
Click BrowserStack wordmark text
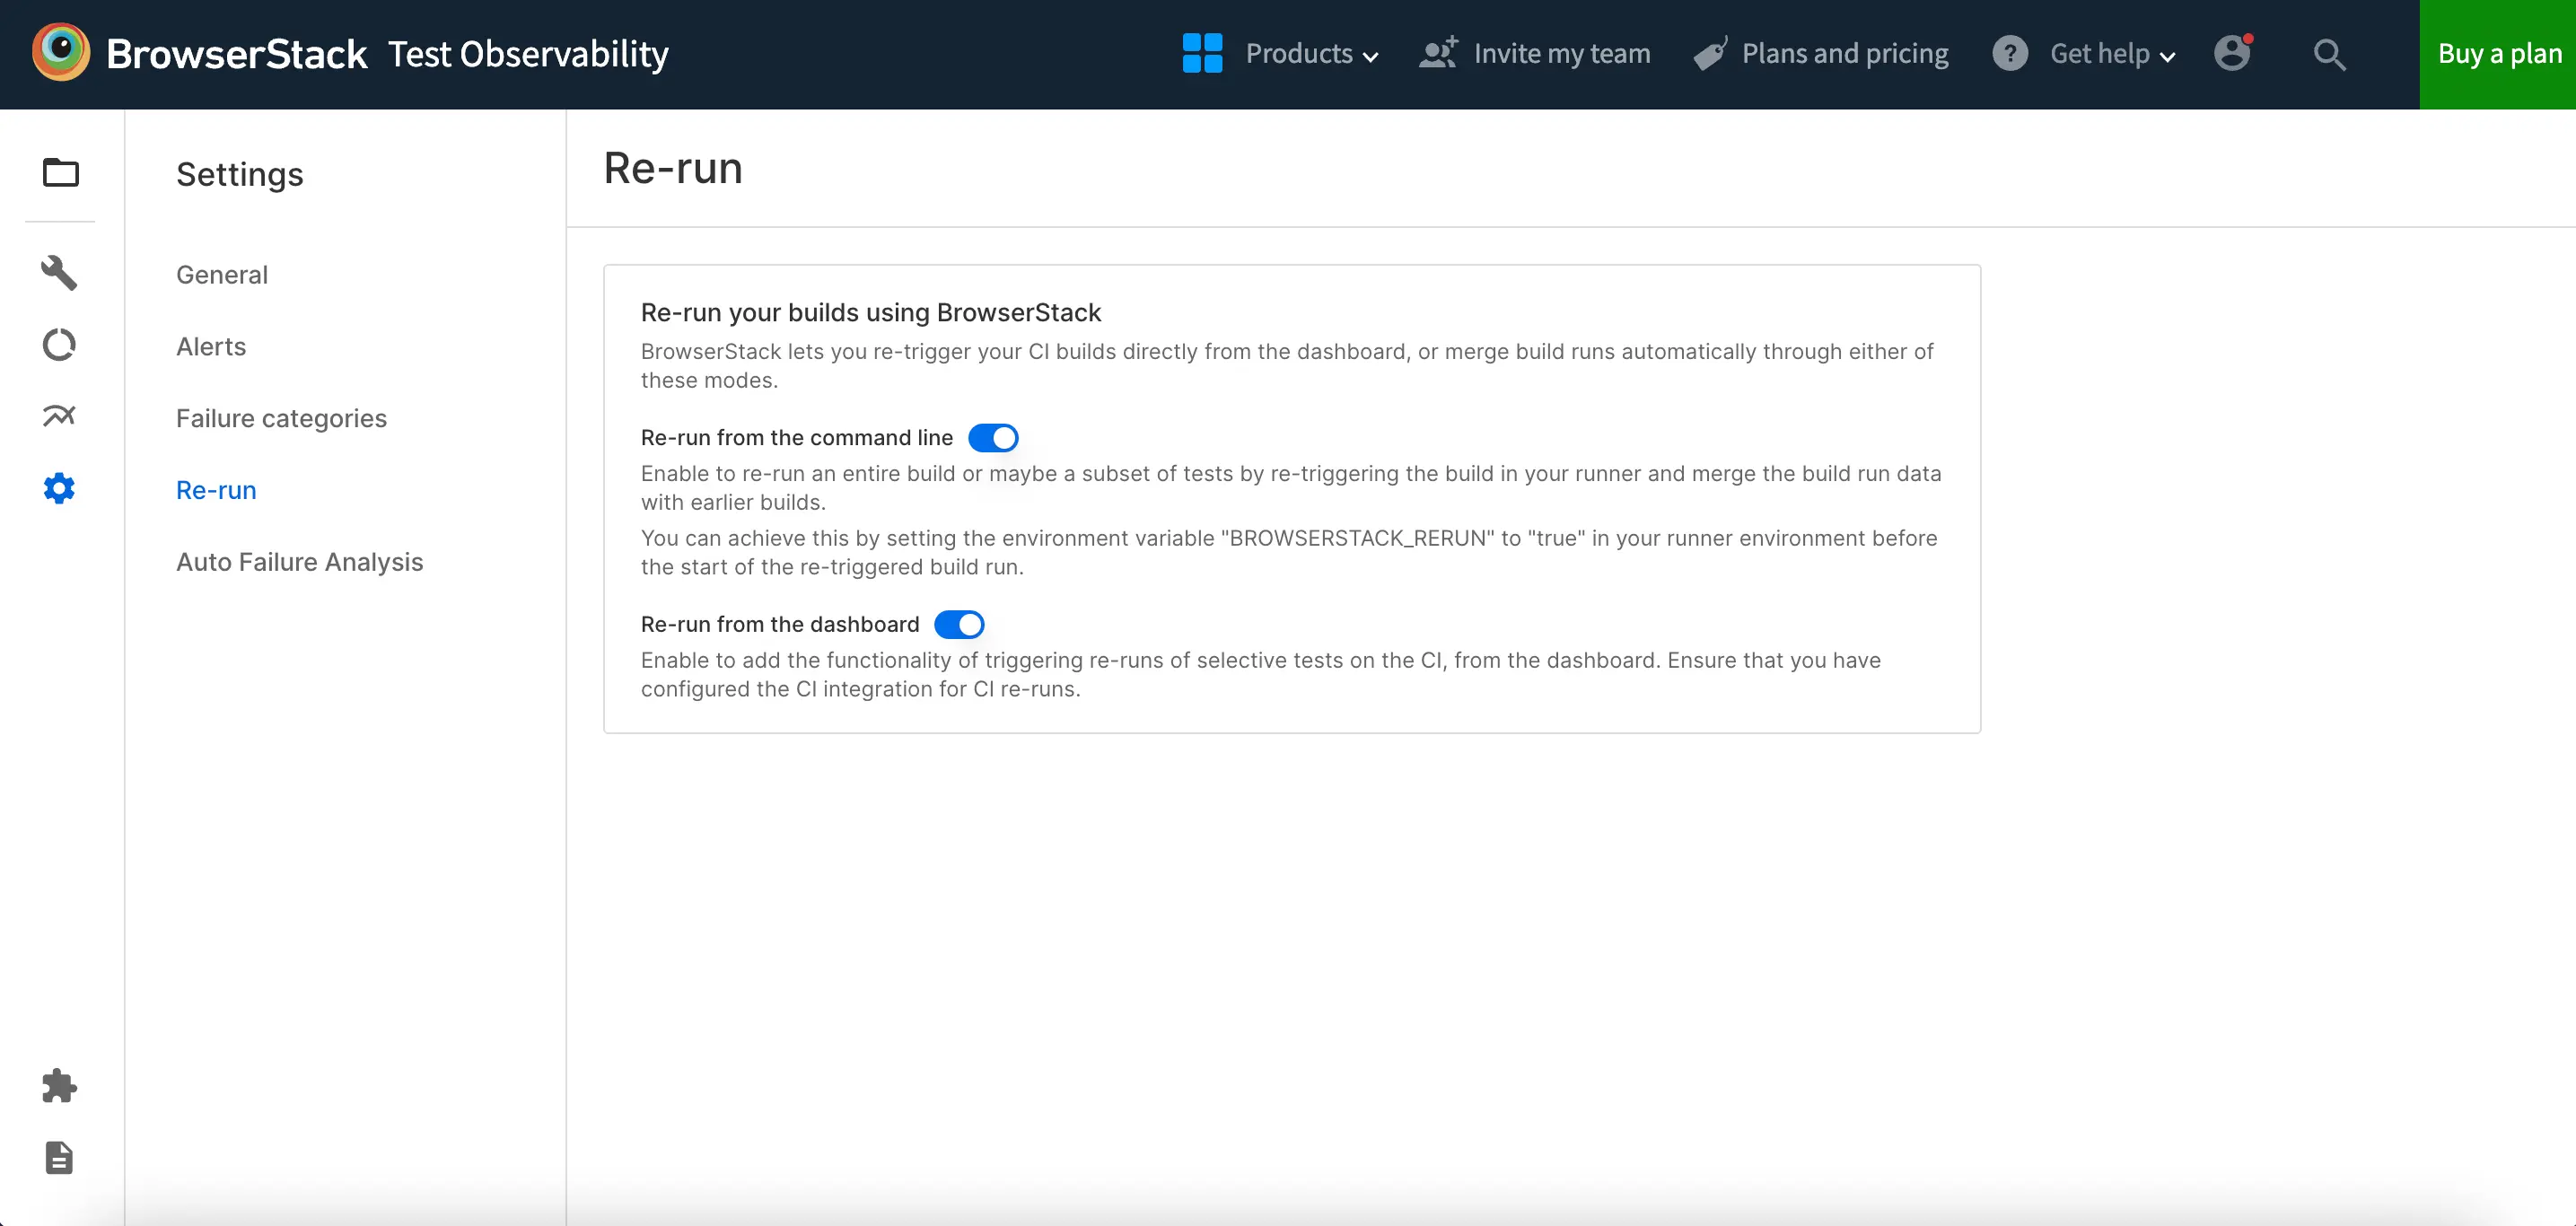click(x=236, y=53)
